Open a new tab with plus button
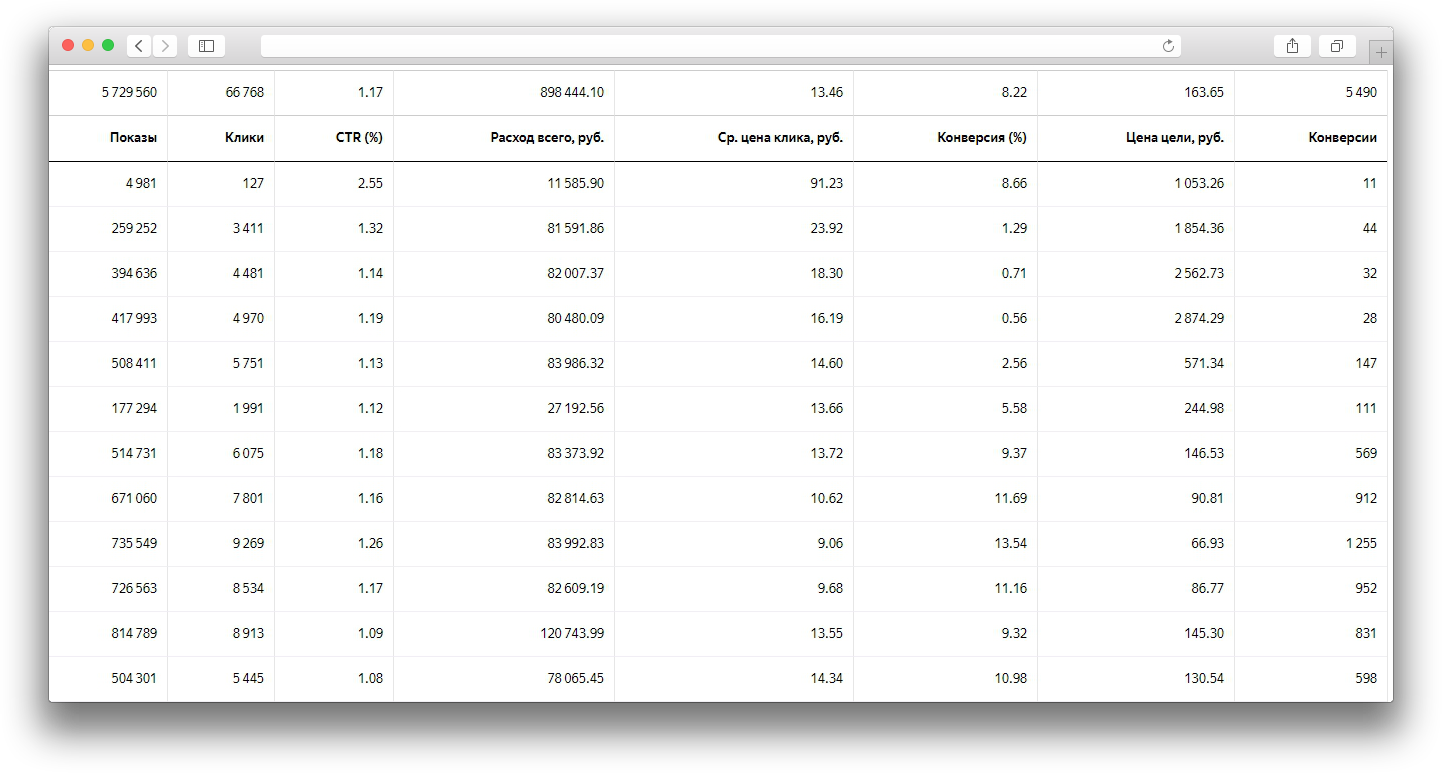 1381,52
